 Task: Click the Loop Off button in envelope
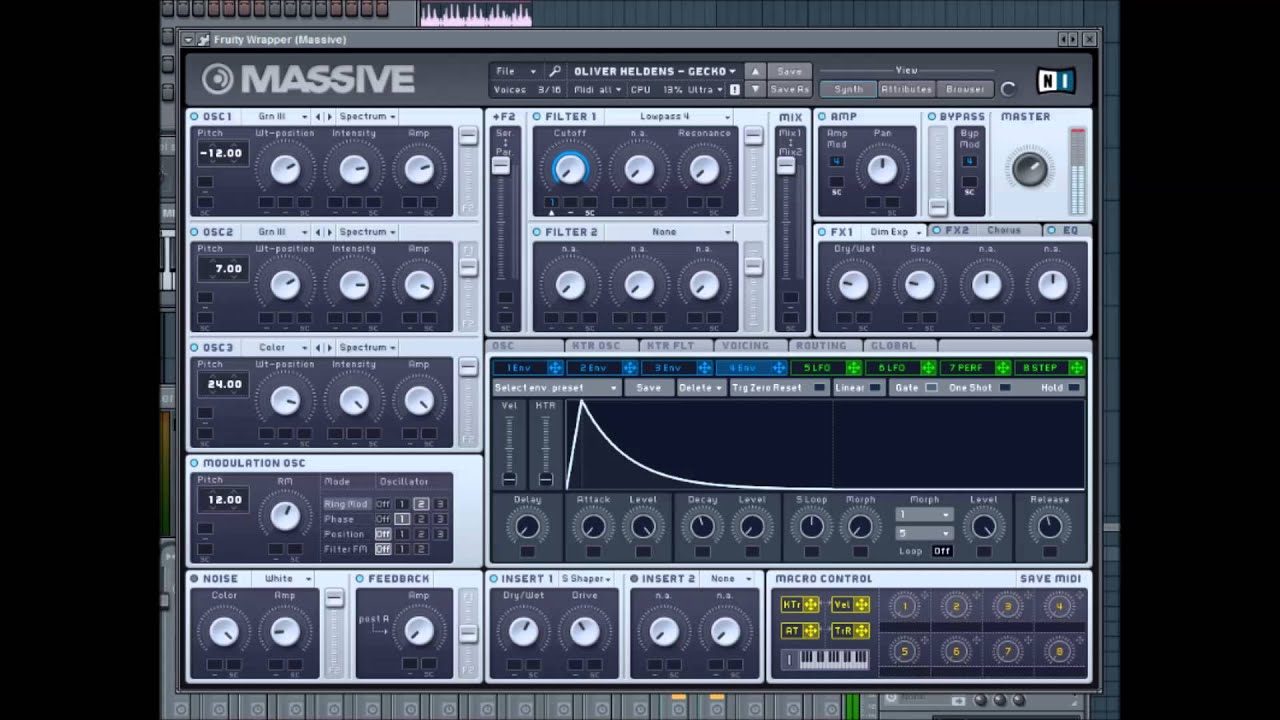pyautogui.click(x=941, y=551)
